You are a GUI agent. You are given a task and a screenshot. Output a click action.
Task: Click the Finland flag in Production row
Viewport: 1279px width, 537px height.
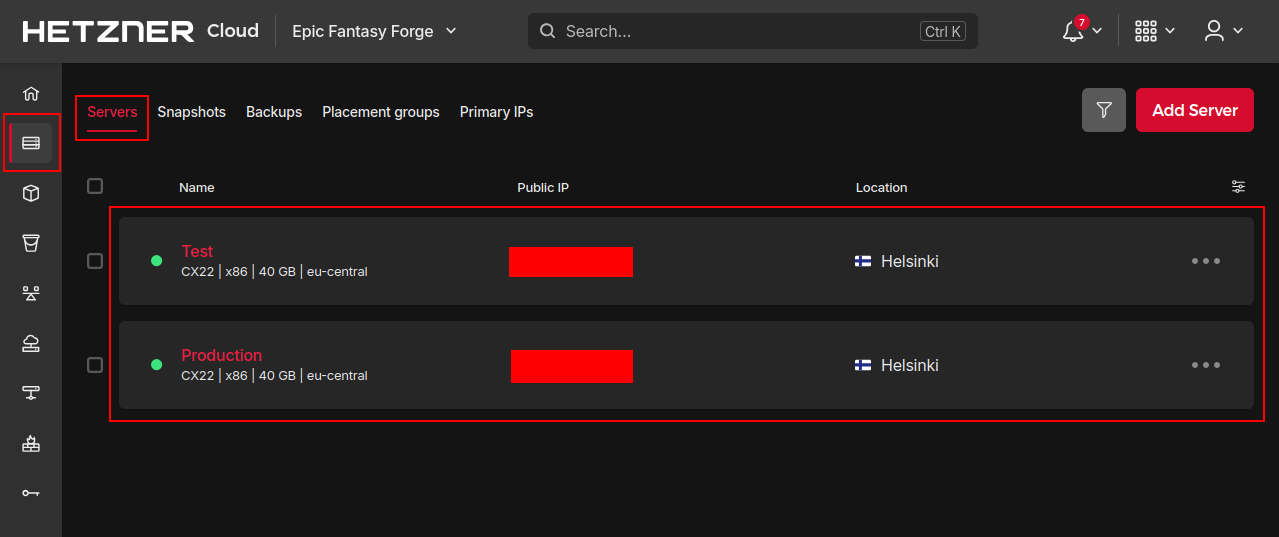[x=863, y=365]
